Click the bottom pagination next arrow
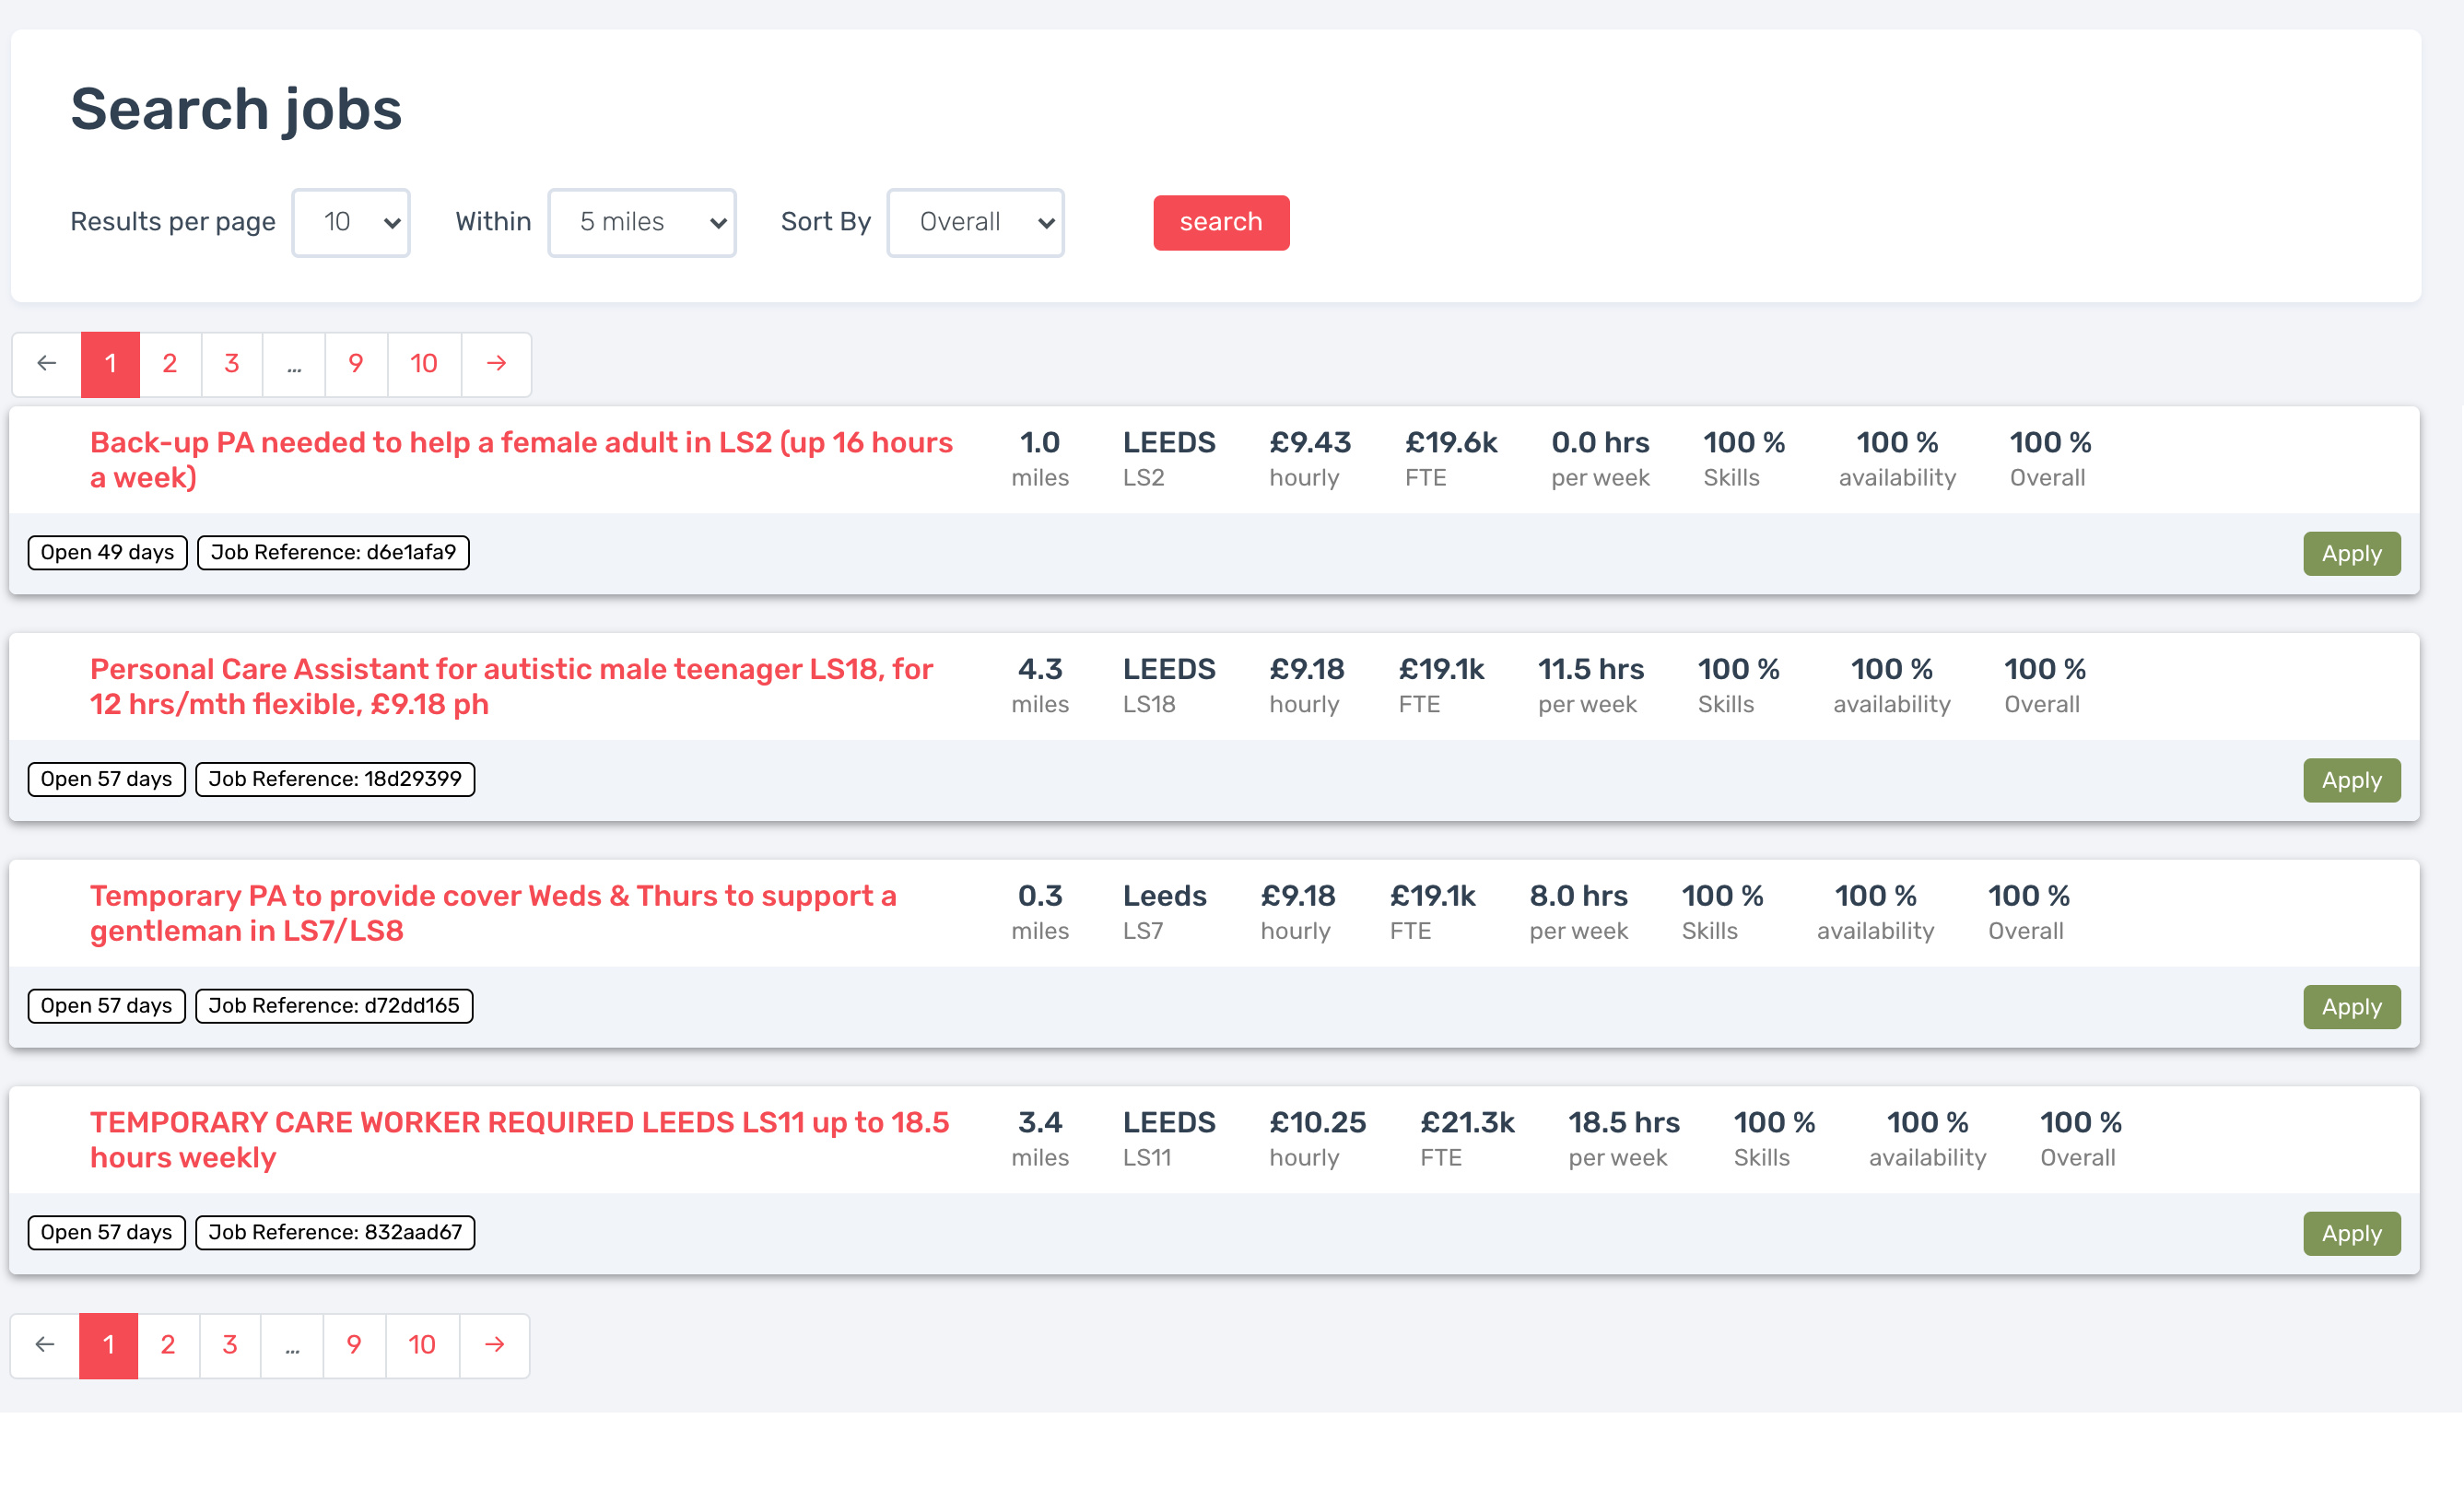The width and height of the screenshot is (2464, 1489). tap(494, 1344)
